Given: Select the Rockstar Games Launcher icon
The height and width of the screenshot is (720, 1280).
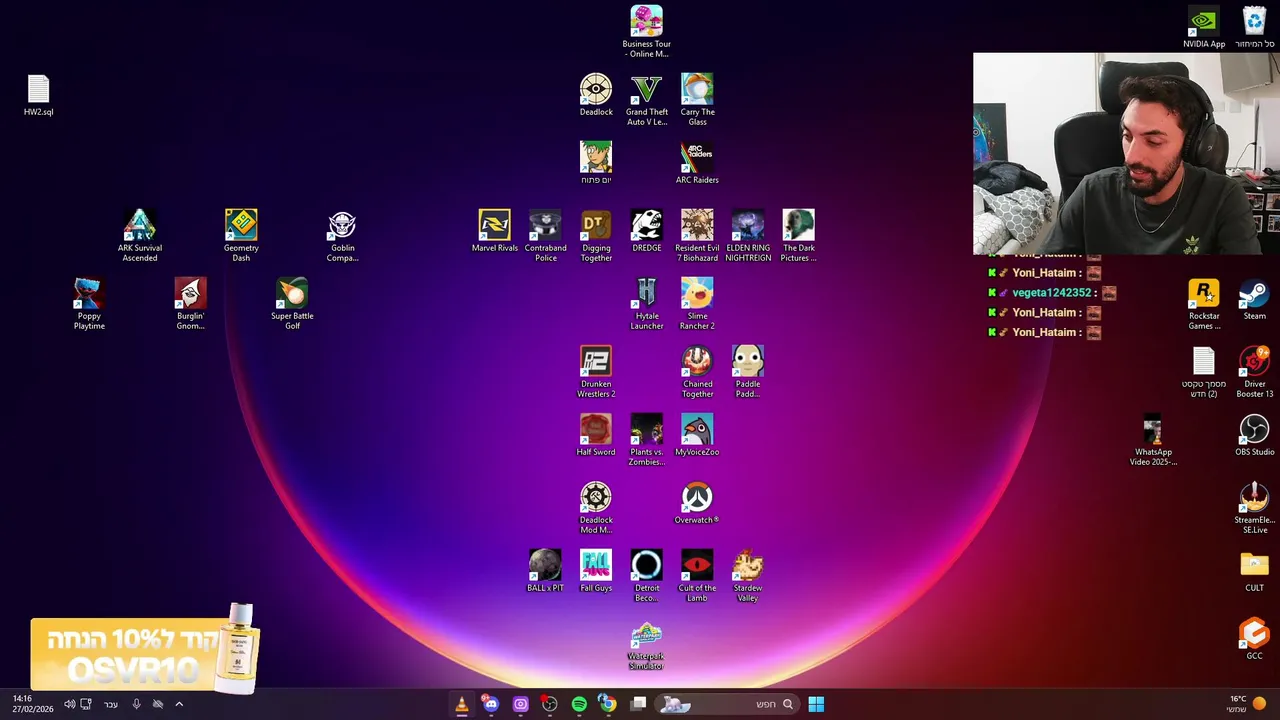Looking at the screenshot, I should point(1204,304).
